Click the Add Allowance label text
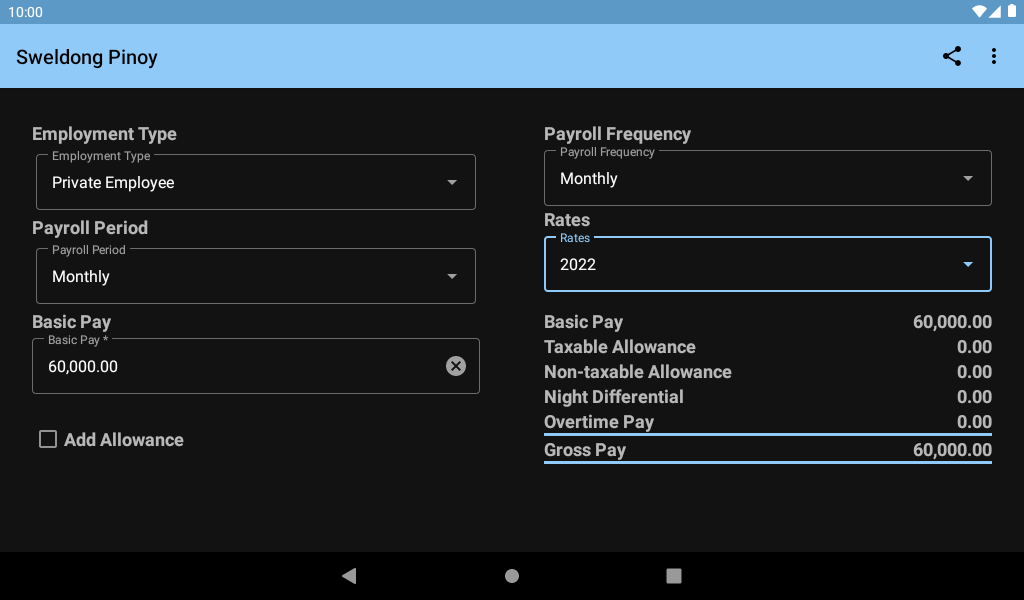 click(x=123, y=439)
